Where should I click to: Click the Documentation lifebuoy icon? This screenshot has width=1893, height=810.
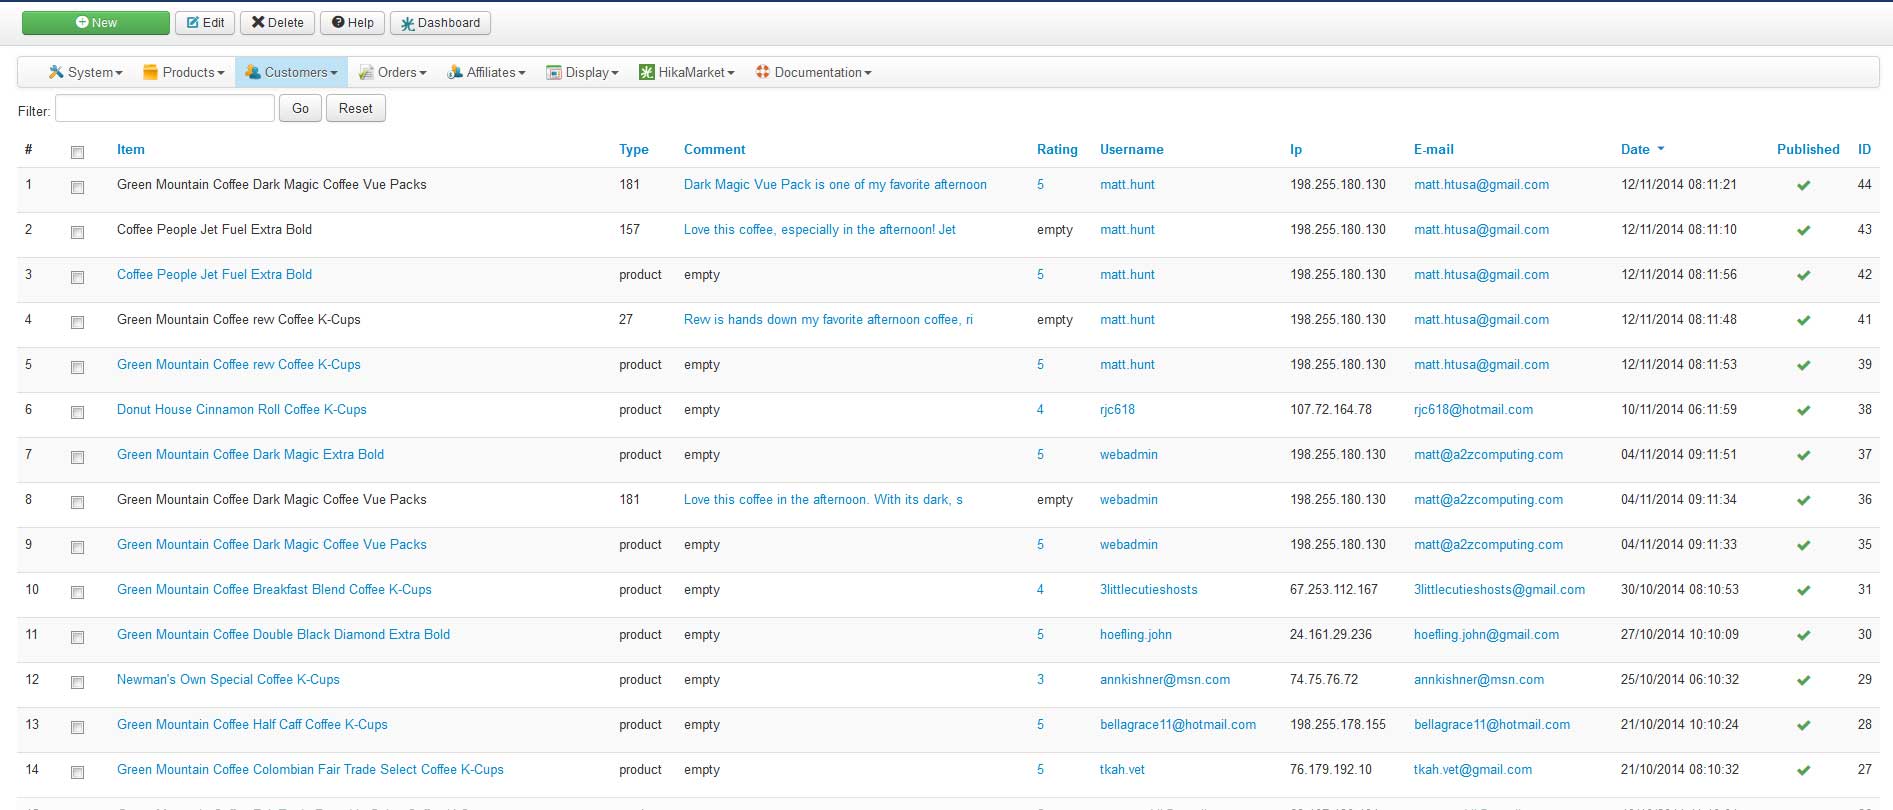point(763,72)
